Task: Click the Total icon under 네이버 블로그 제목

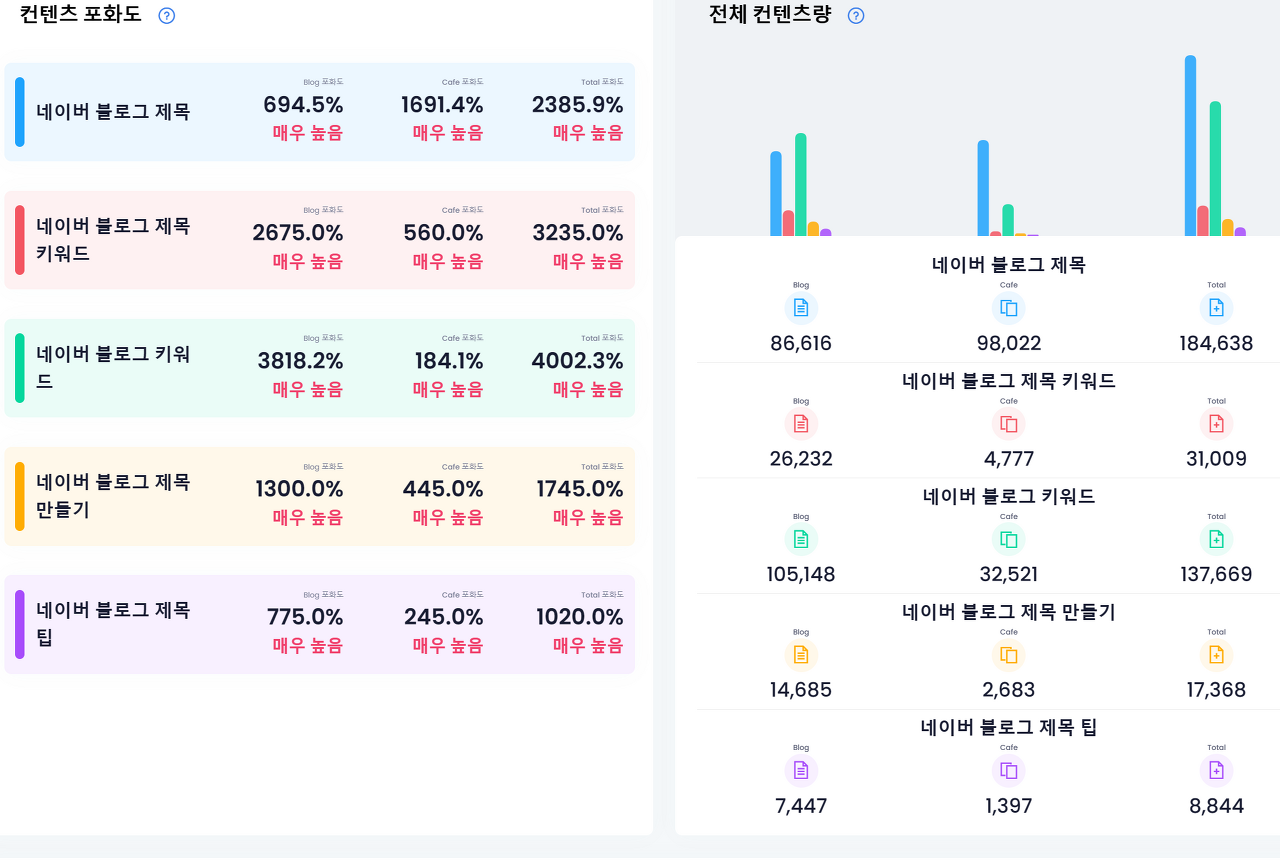Action: pyautogui.click(x=1216, y=308)
